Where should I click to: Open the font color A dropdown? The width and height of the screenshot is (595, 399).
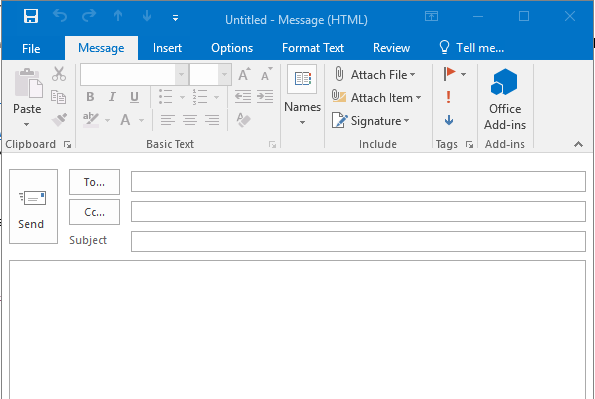[x=142, y=120]
